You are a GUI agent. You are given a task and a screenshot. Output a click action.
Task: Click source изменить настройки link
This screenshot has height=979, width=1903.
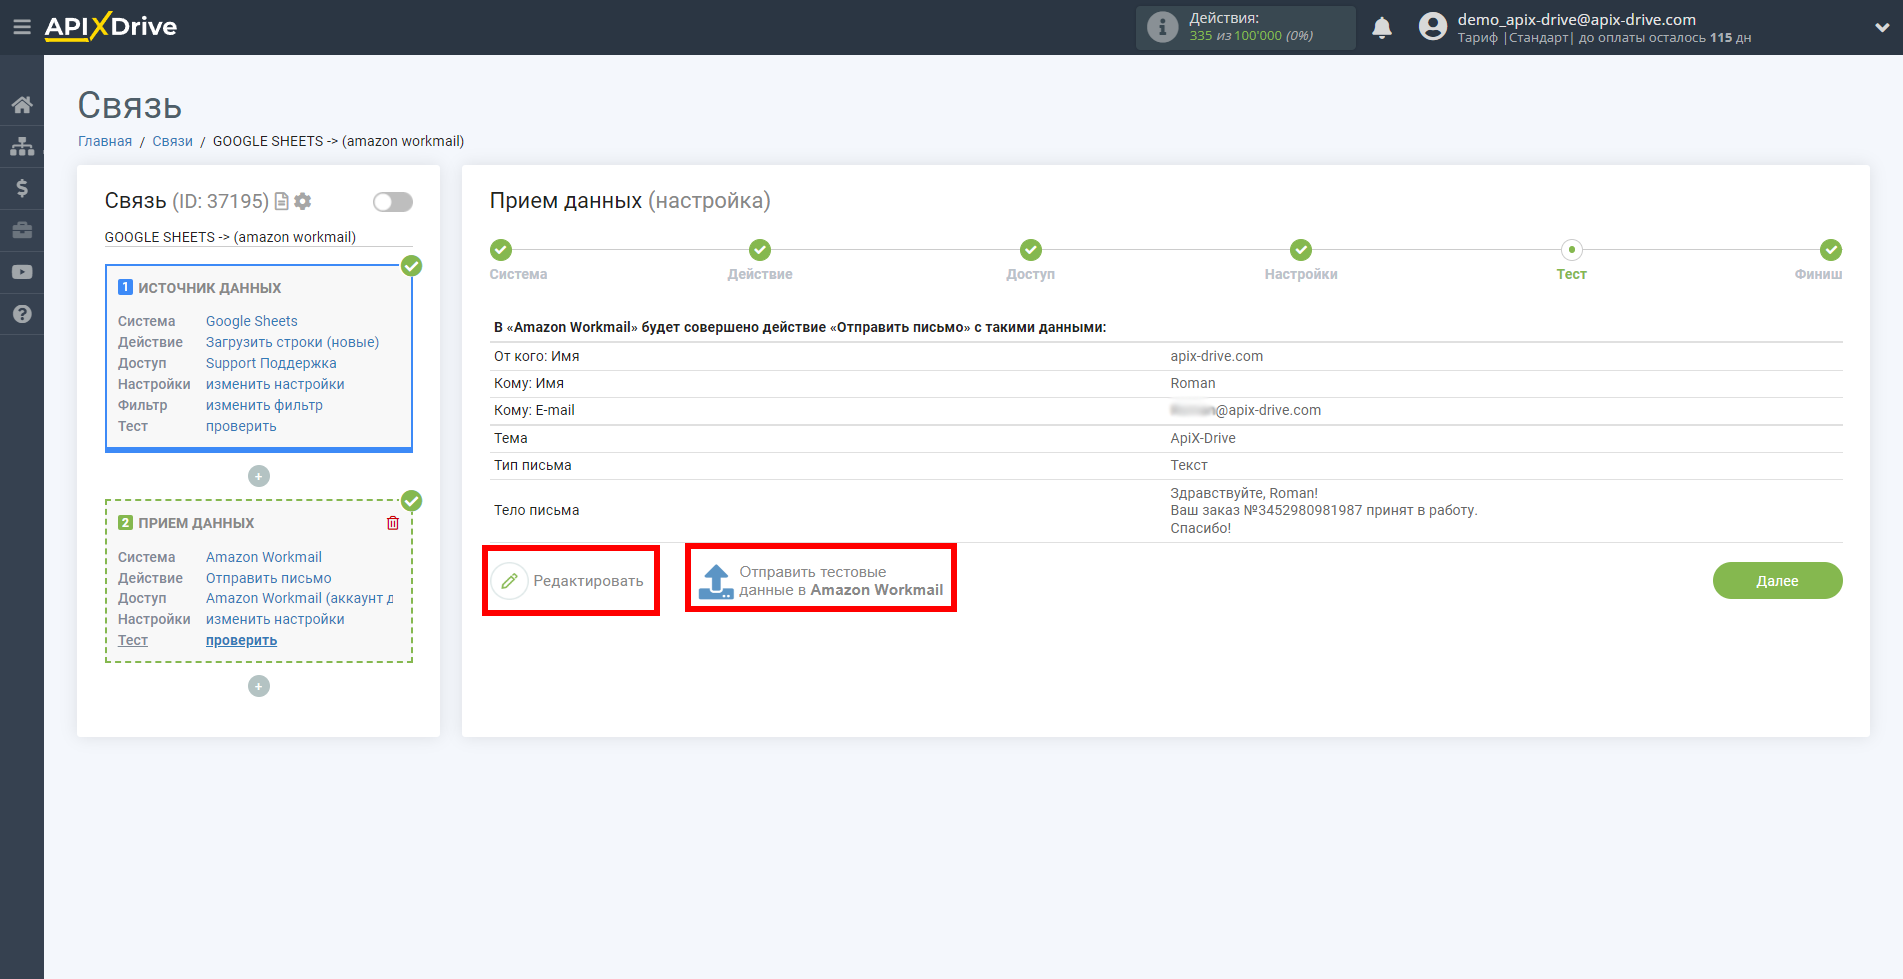(275, 384)
